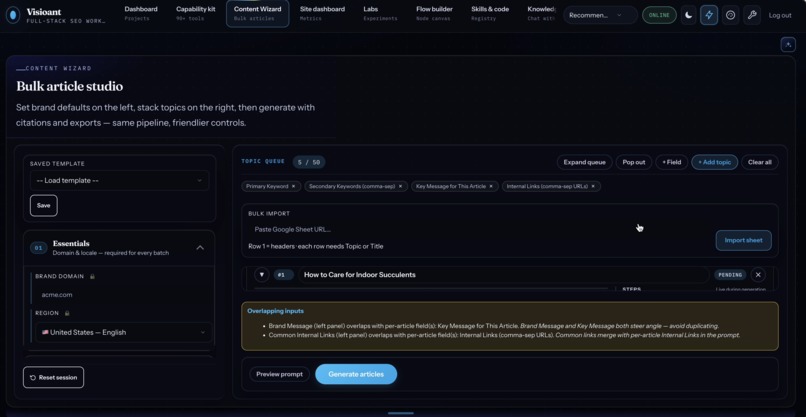Open the Load template dropdown
Viewport: 806px width, 417px height.
pos(119,180)
